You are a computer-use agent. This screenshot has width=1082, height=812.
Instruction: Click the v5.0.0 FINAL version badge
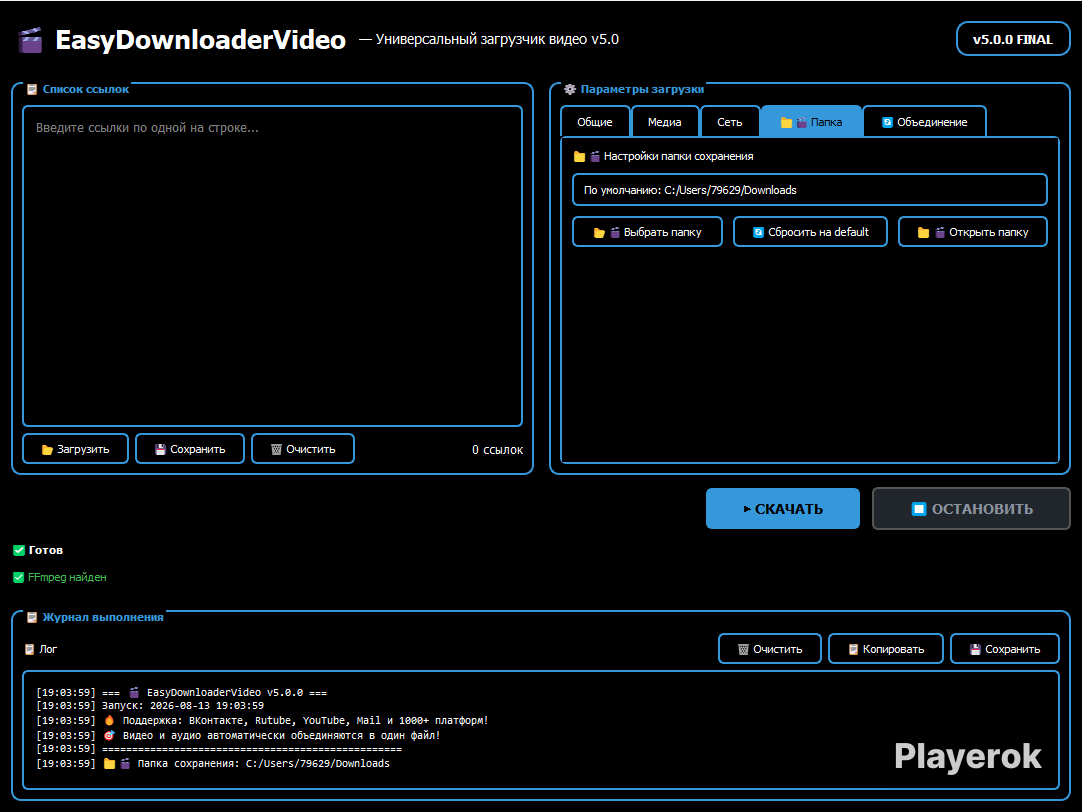click(x=1012, y=39)
